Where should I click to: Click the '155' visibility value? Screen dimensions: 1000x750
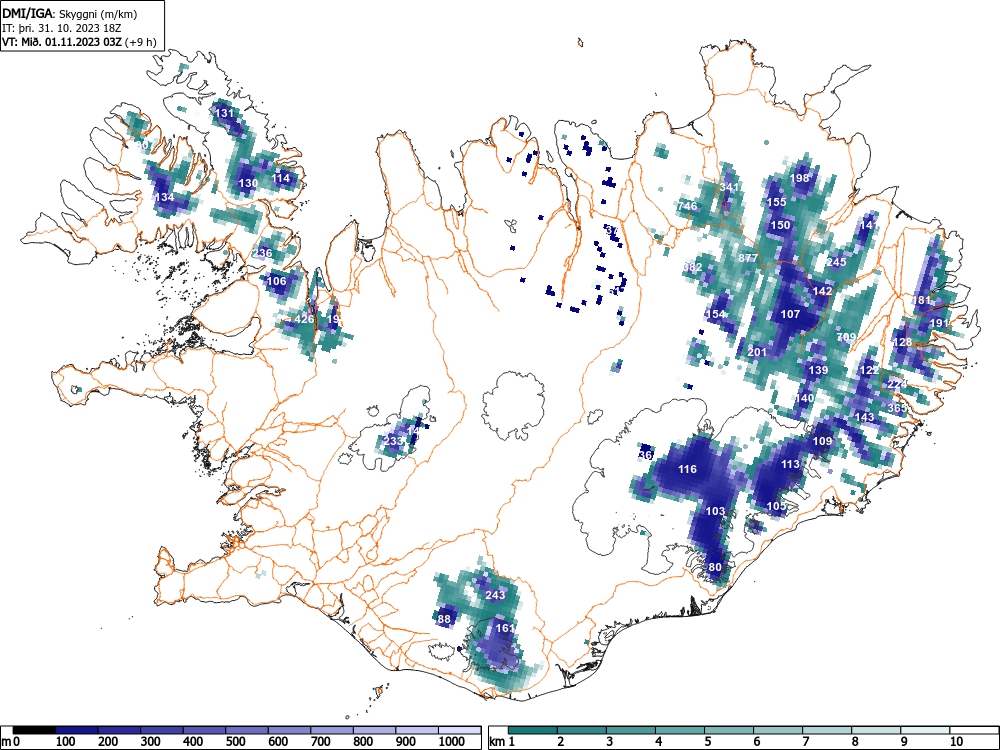click(777, 202)
